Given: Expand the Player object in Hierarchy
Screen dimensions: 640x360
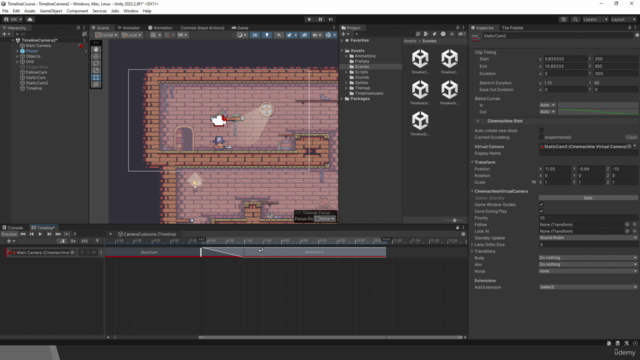Looking at the screenshot, I should (x=18, y=51).
